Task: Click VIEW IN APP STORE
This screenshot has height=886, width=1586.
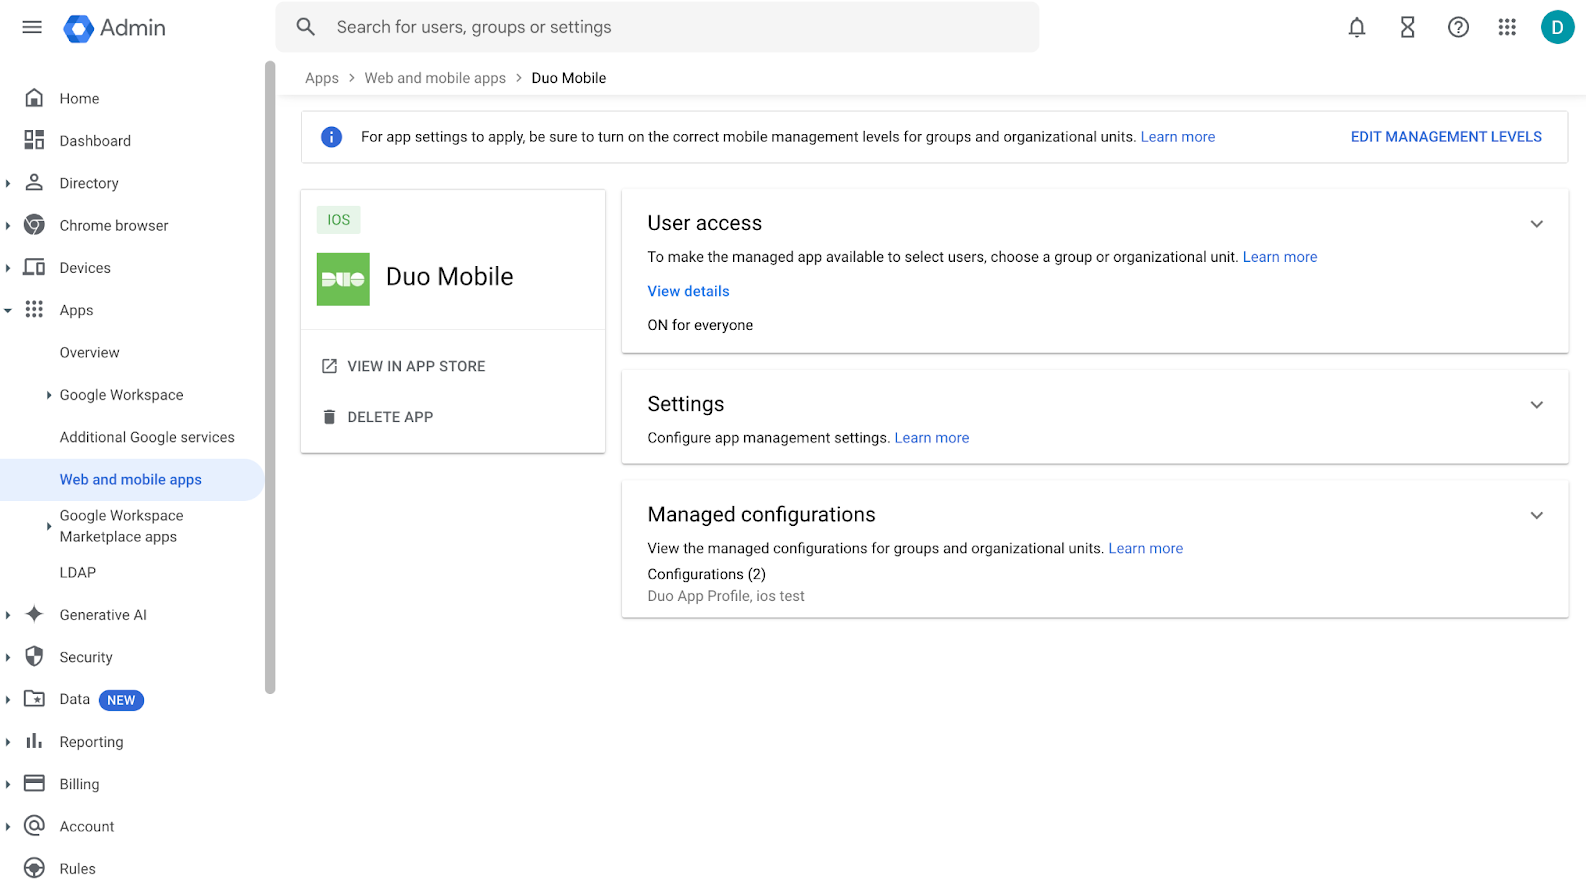Action: tap(416, 366)
